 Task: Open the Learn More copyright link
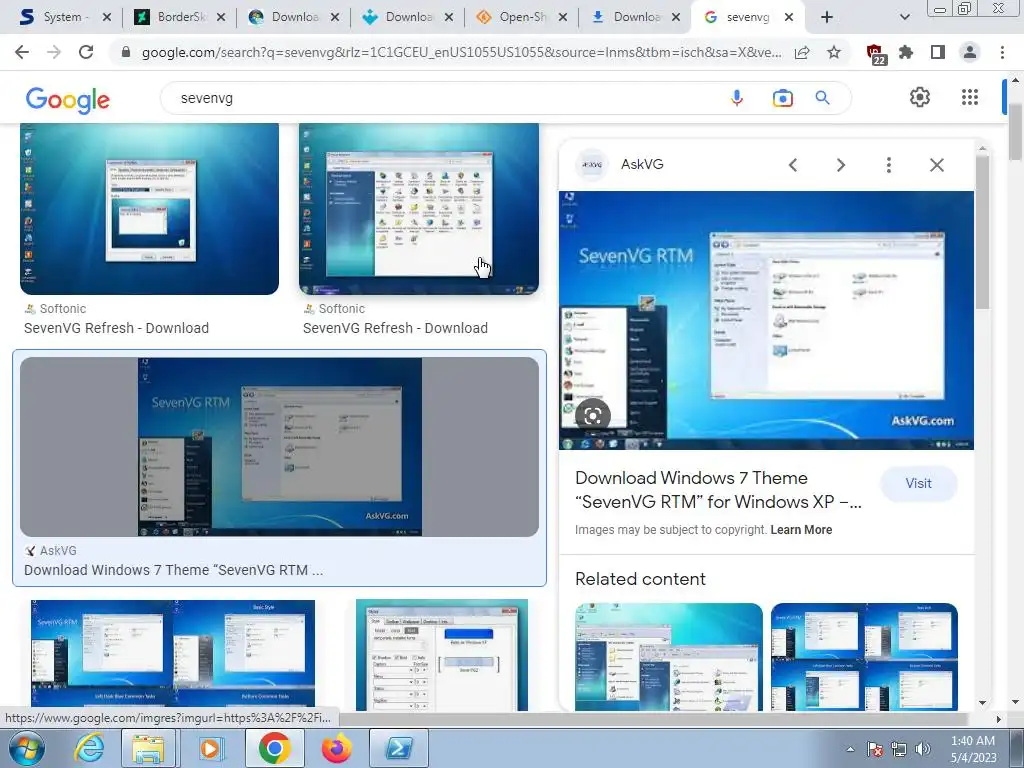click(x=801, y=530)
